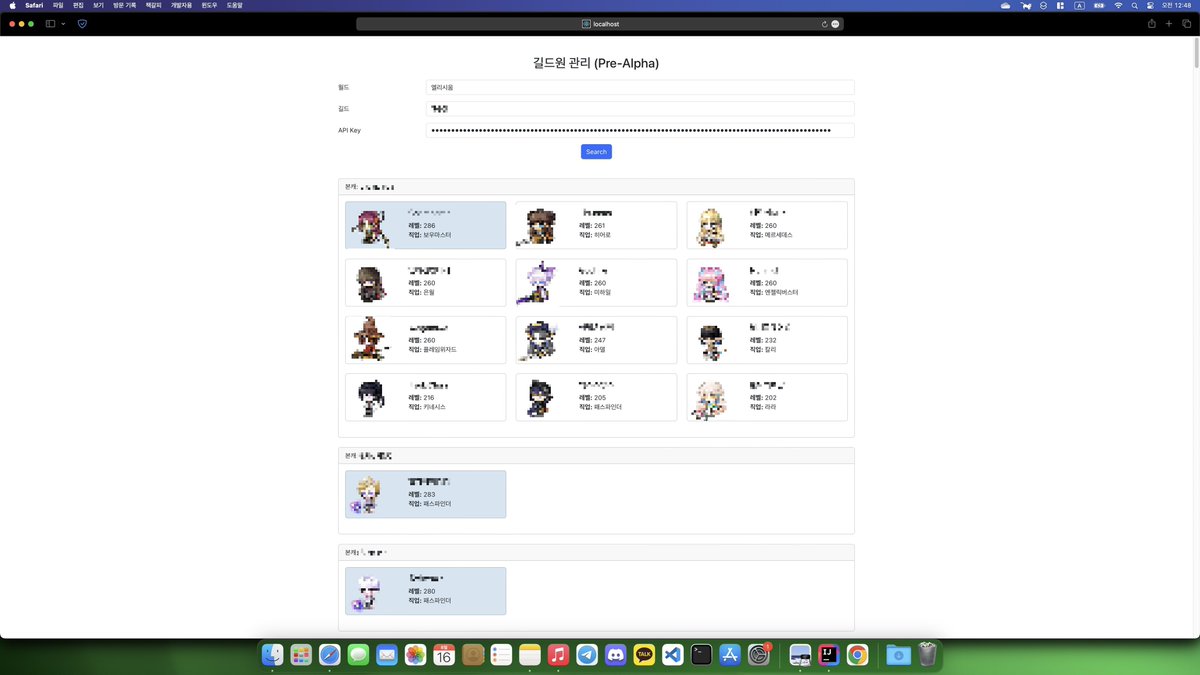Toggle the Safari sidebar button
Image resolution: width=1200 pixels, height=675 pixels.
(x=49, y=24)
